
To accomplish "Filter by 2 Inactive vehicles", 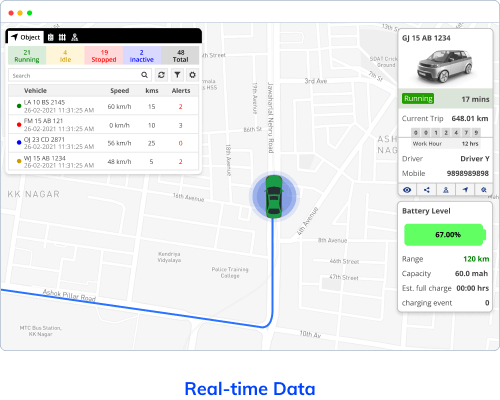I will click(142, 56).
